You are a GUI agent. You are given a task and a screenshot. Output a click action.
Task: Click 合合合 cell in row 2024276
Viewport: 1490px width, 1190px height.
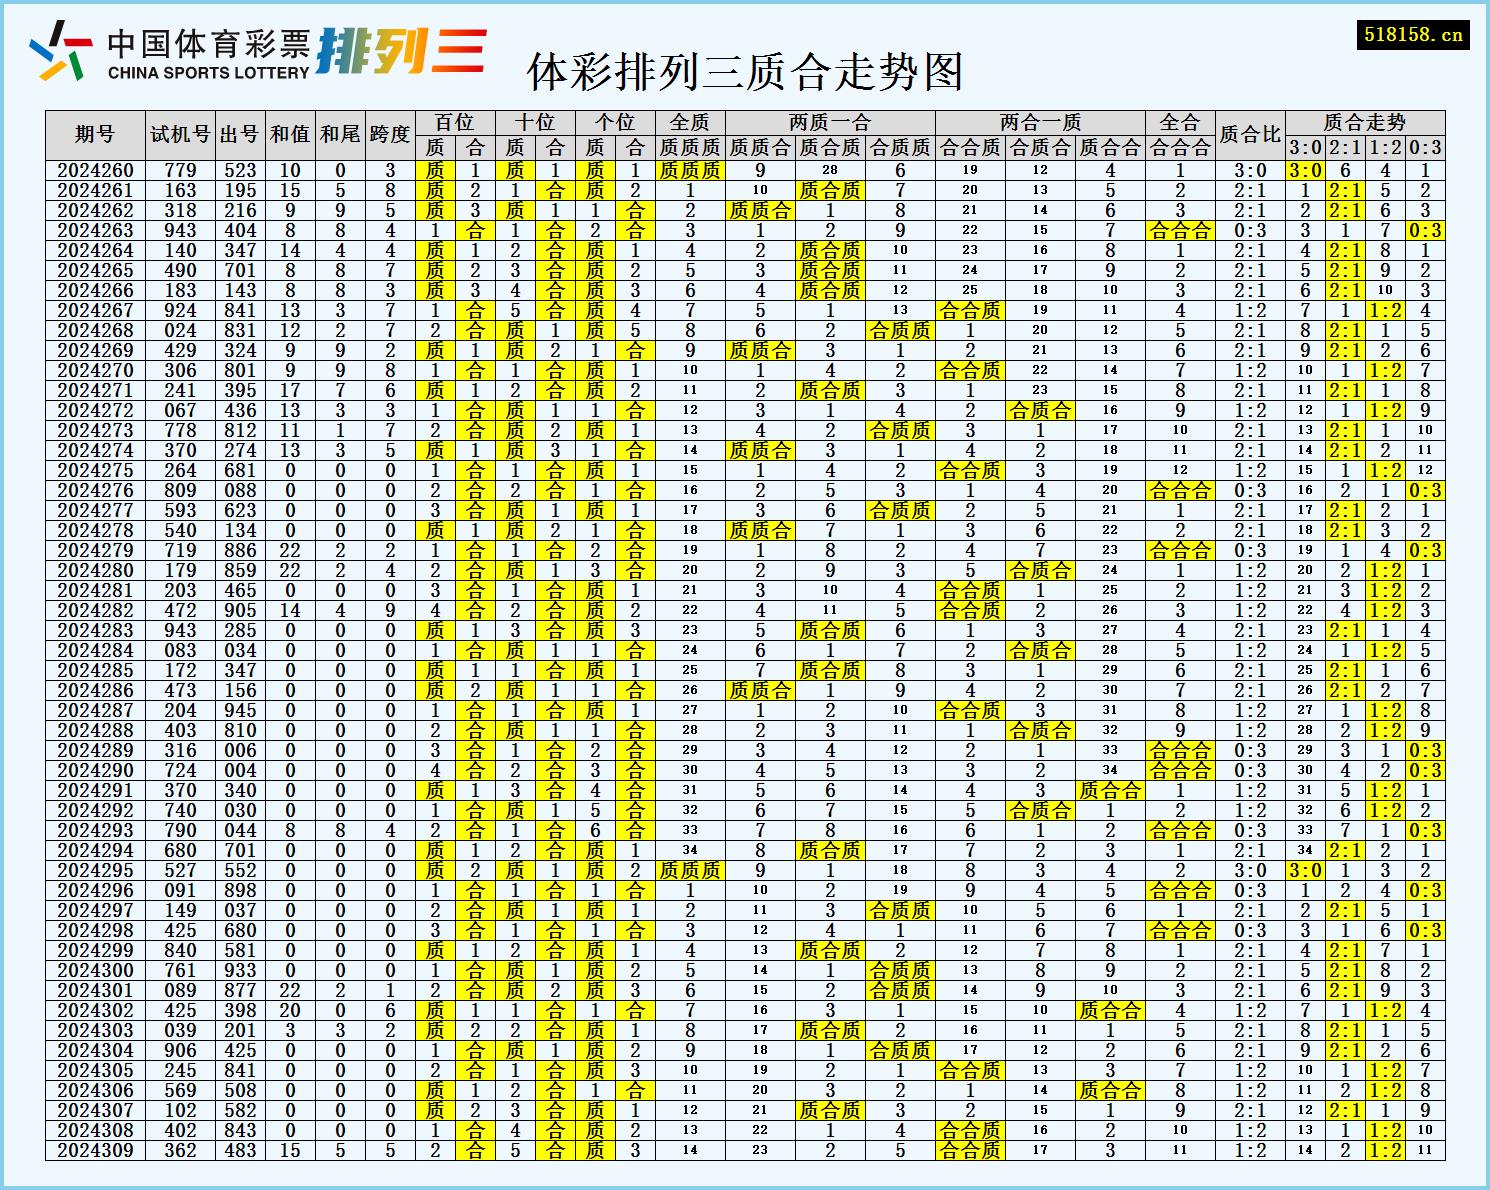coord(1180,490)
